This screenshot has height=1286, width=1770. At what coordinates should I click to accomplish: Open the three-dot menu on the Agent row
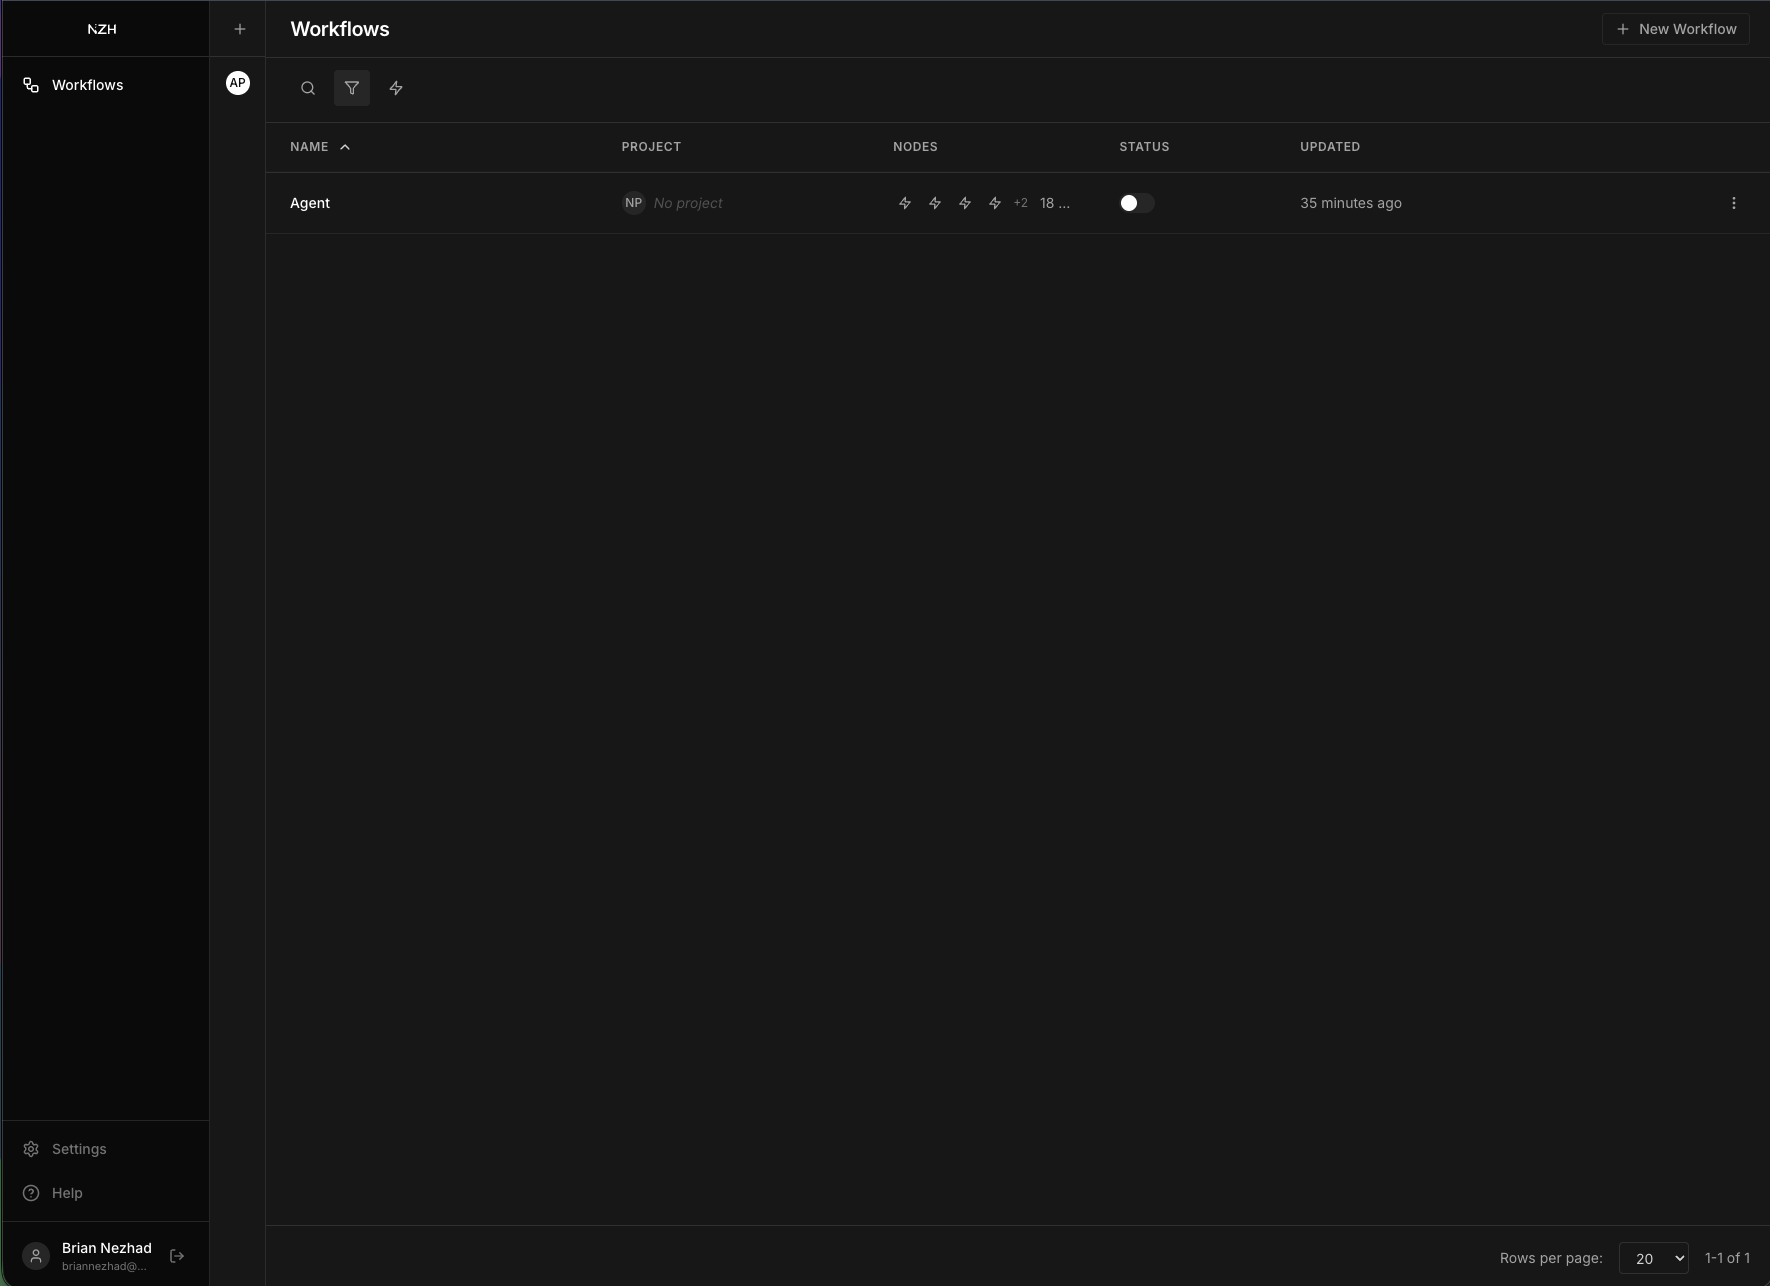[1734, 203]
